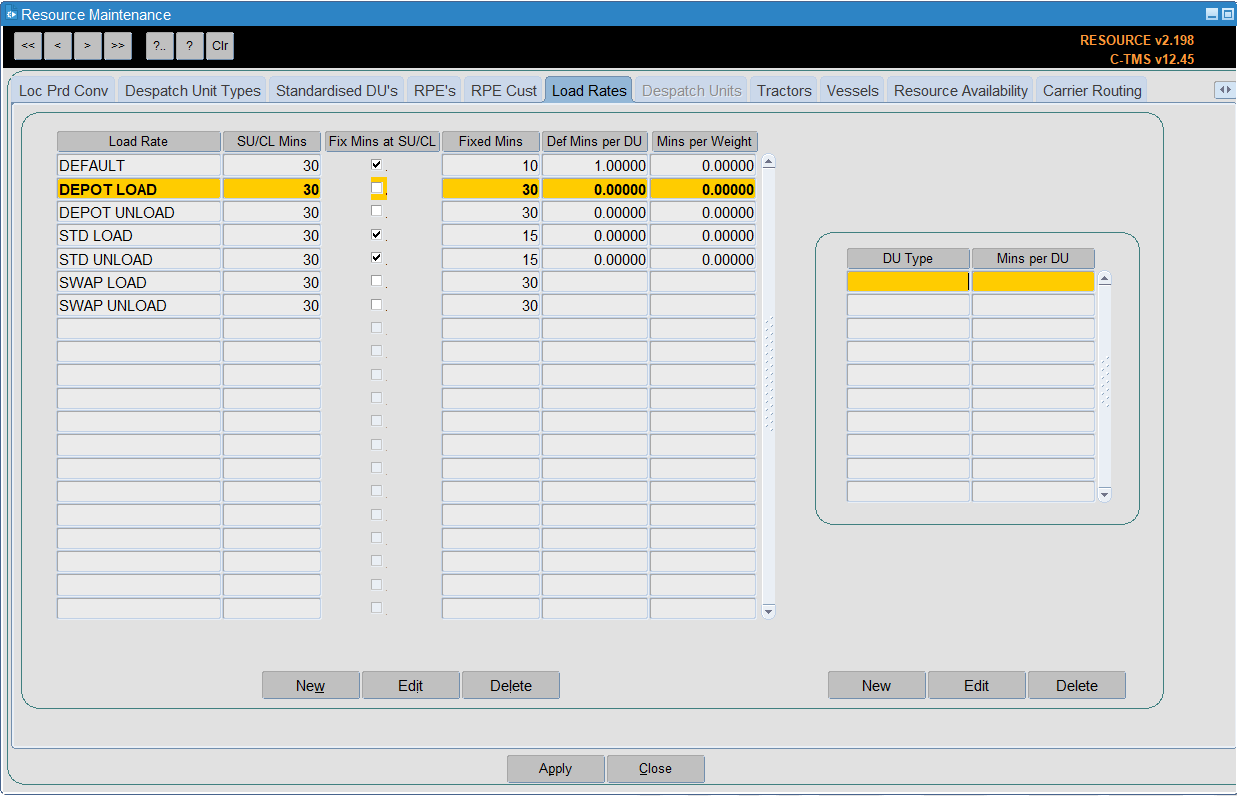This screenshot has width=1237, height=796.
Task: Click Delete under the Load Rate table
Action: point(511,685)
